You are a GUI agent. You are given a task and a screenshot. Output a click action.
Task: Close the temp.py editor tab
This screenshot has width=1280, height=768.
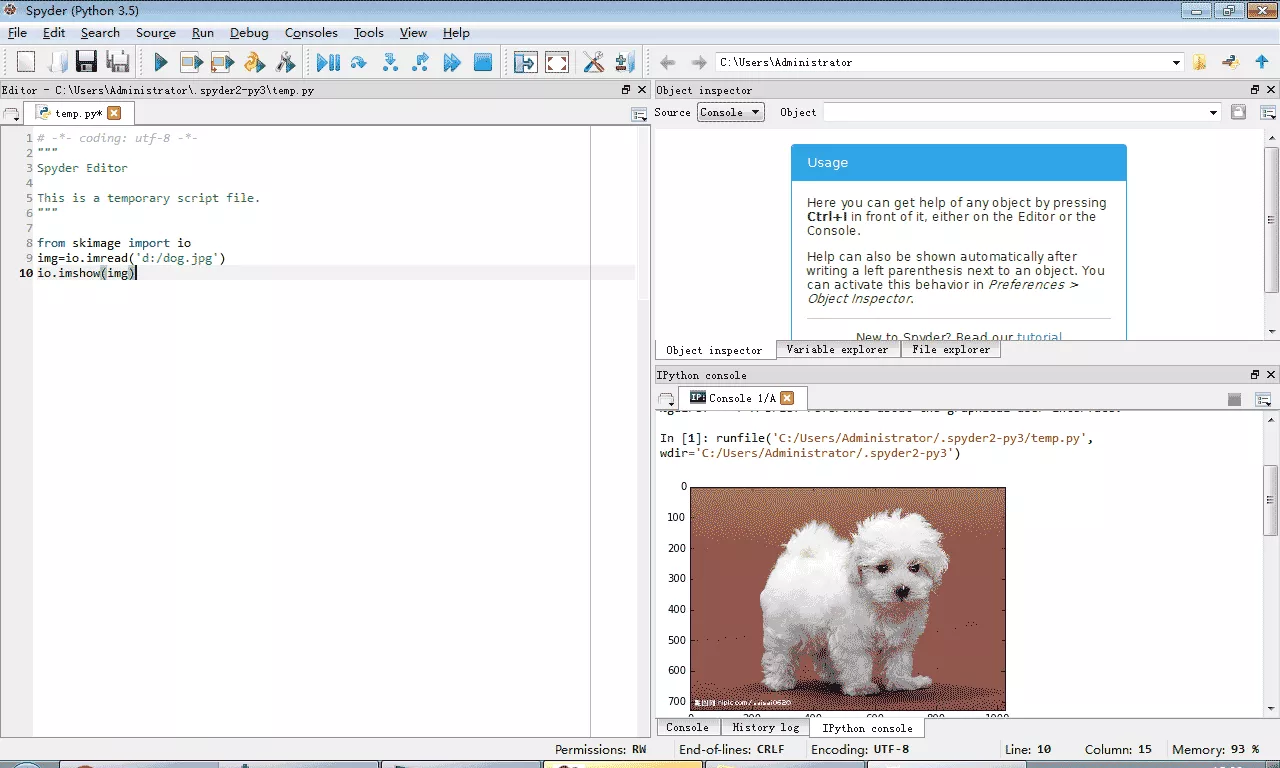point(114,113)
